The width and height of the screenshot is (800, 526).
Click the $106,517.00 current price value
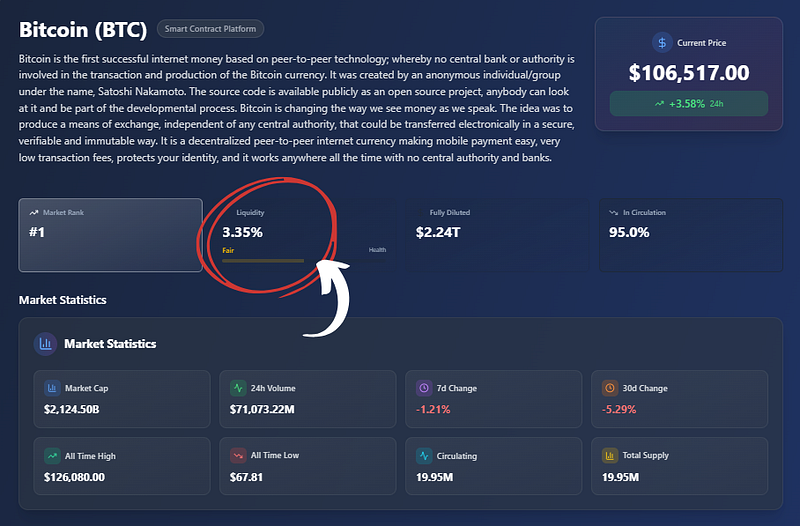coord(688,72)
